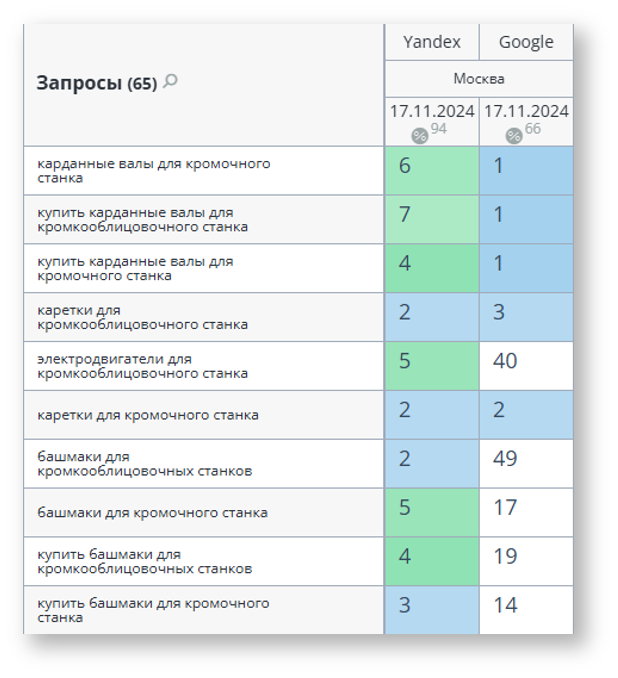Click the Yandex 17.11.2024 date header

[432, 111]
